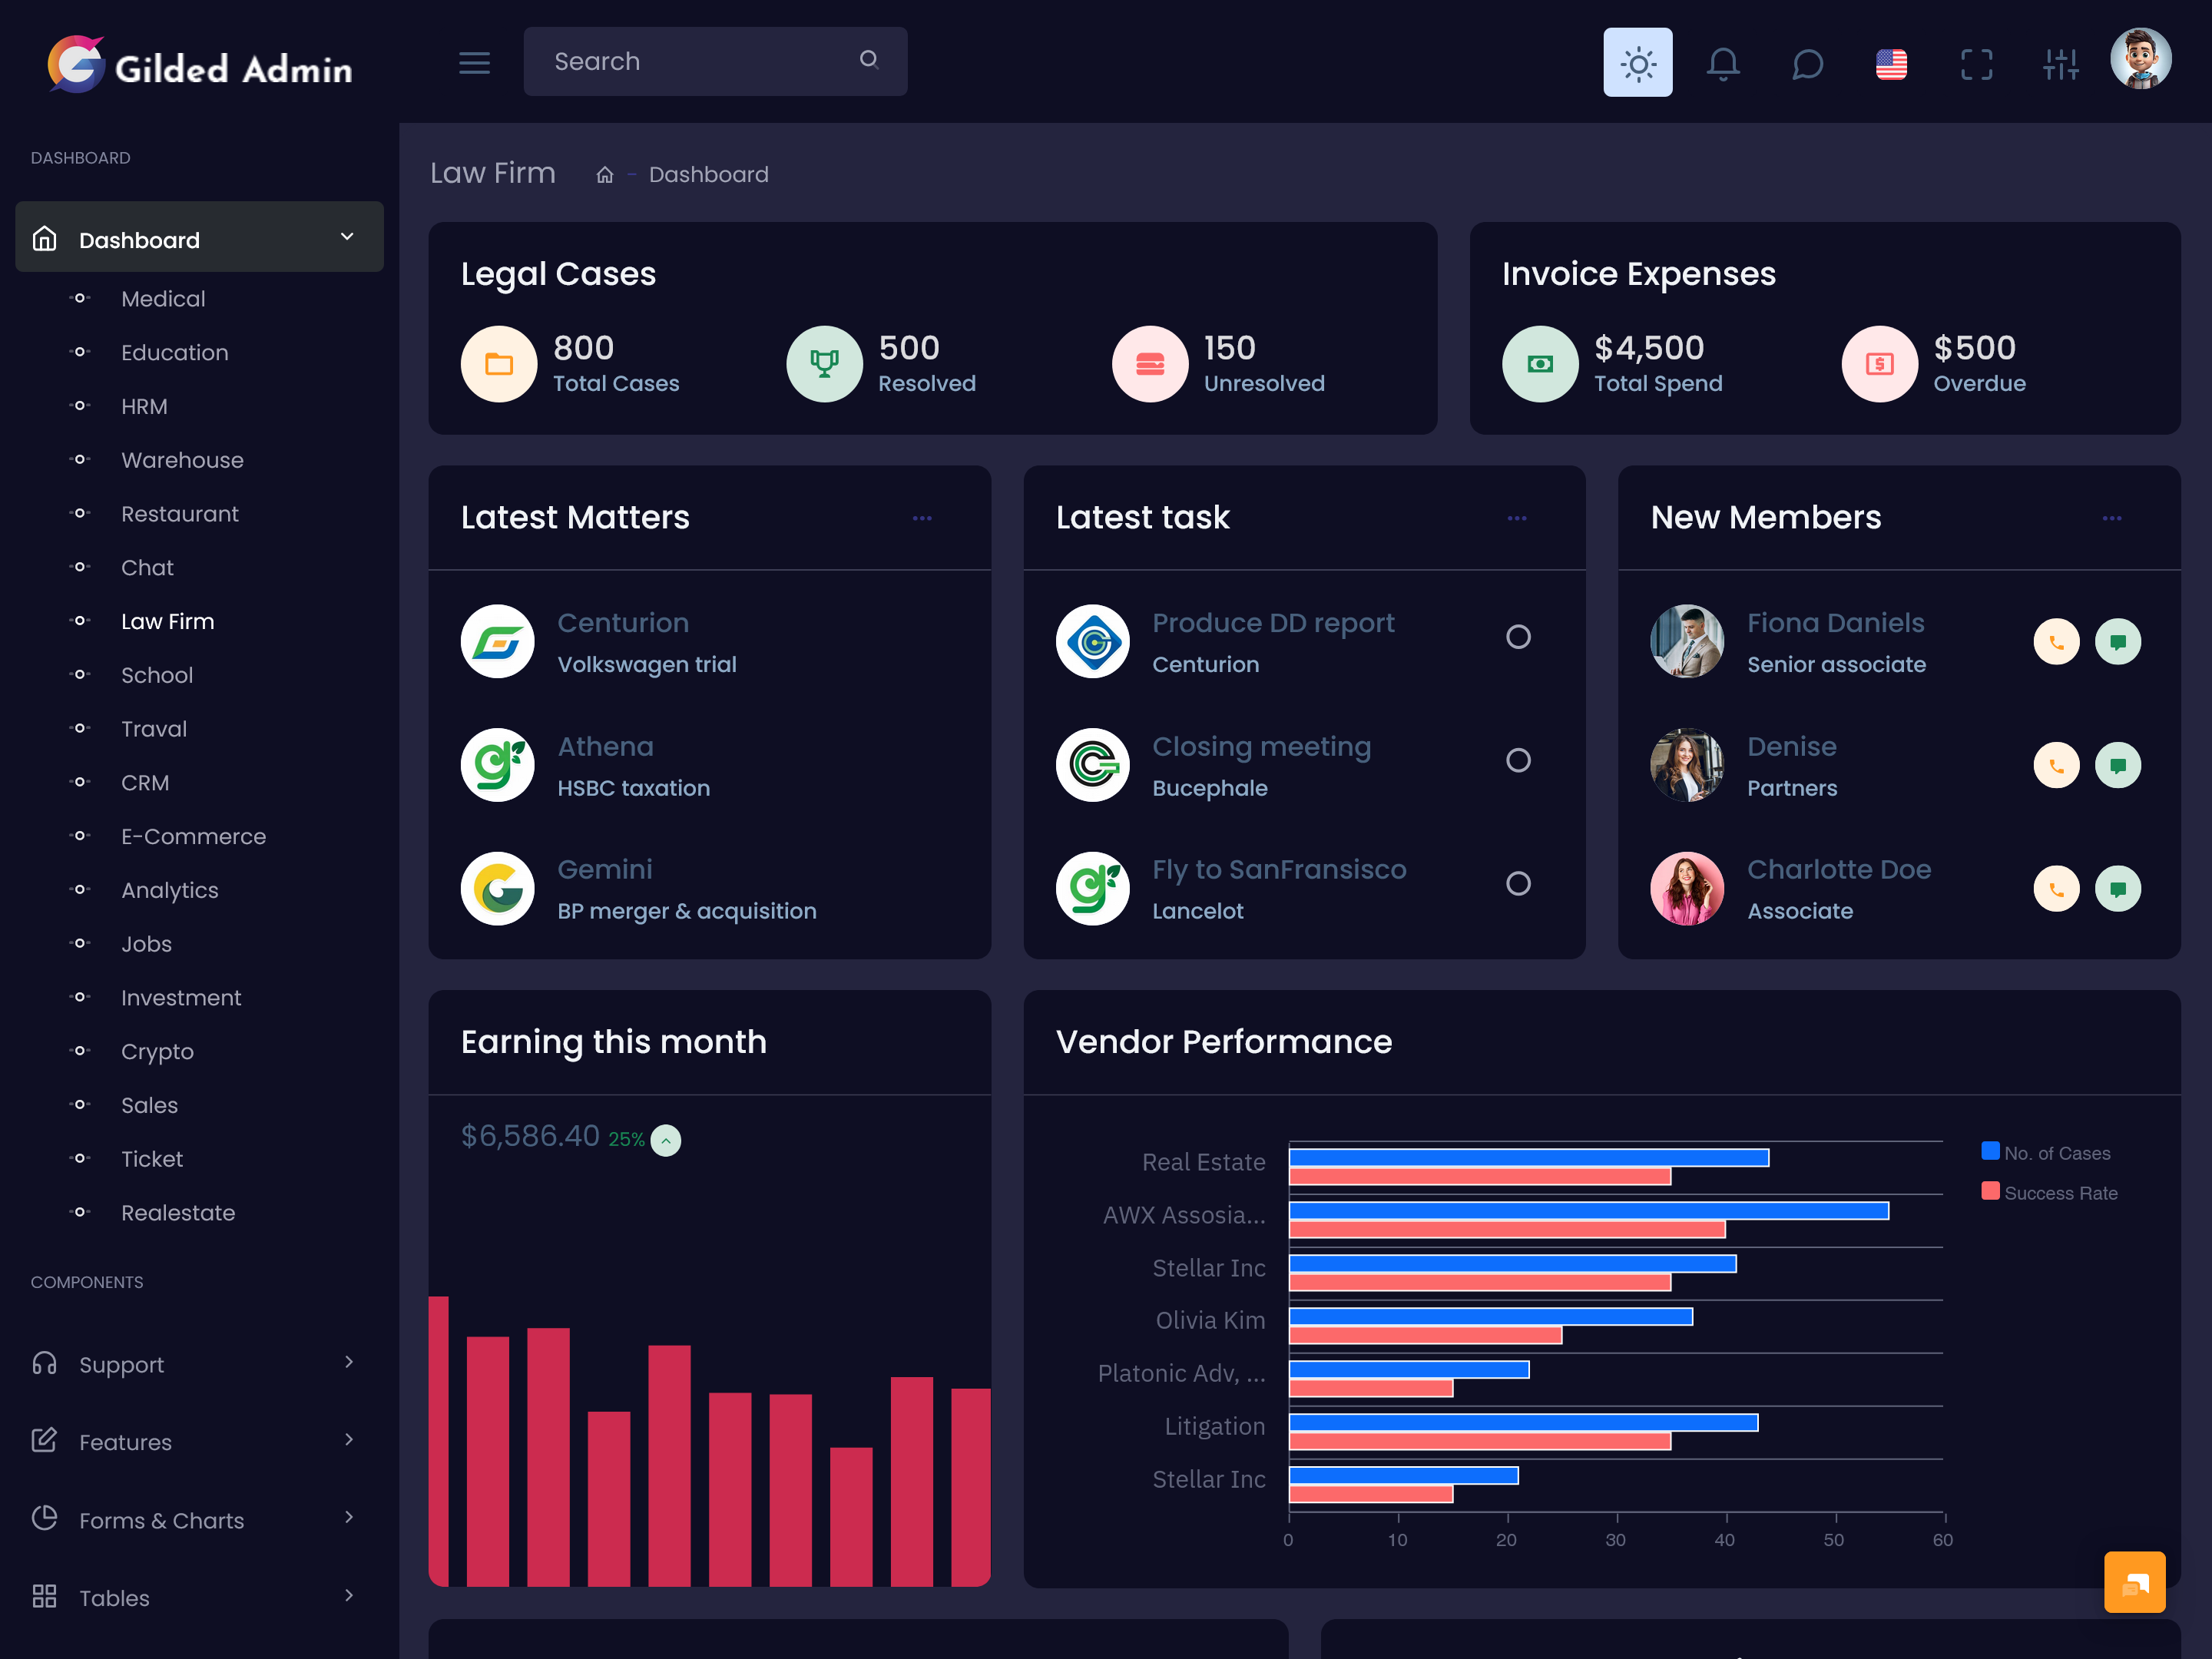This screenshot has width=2212, height=1659.
Task: Open New Members options ellipsis
Action: pyautogui.click(x=2112, y=518)
